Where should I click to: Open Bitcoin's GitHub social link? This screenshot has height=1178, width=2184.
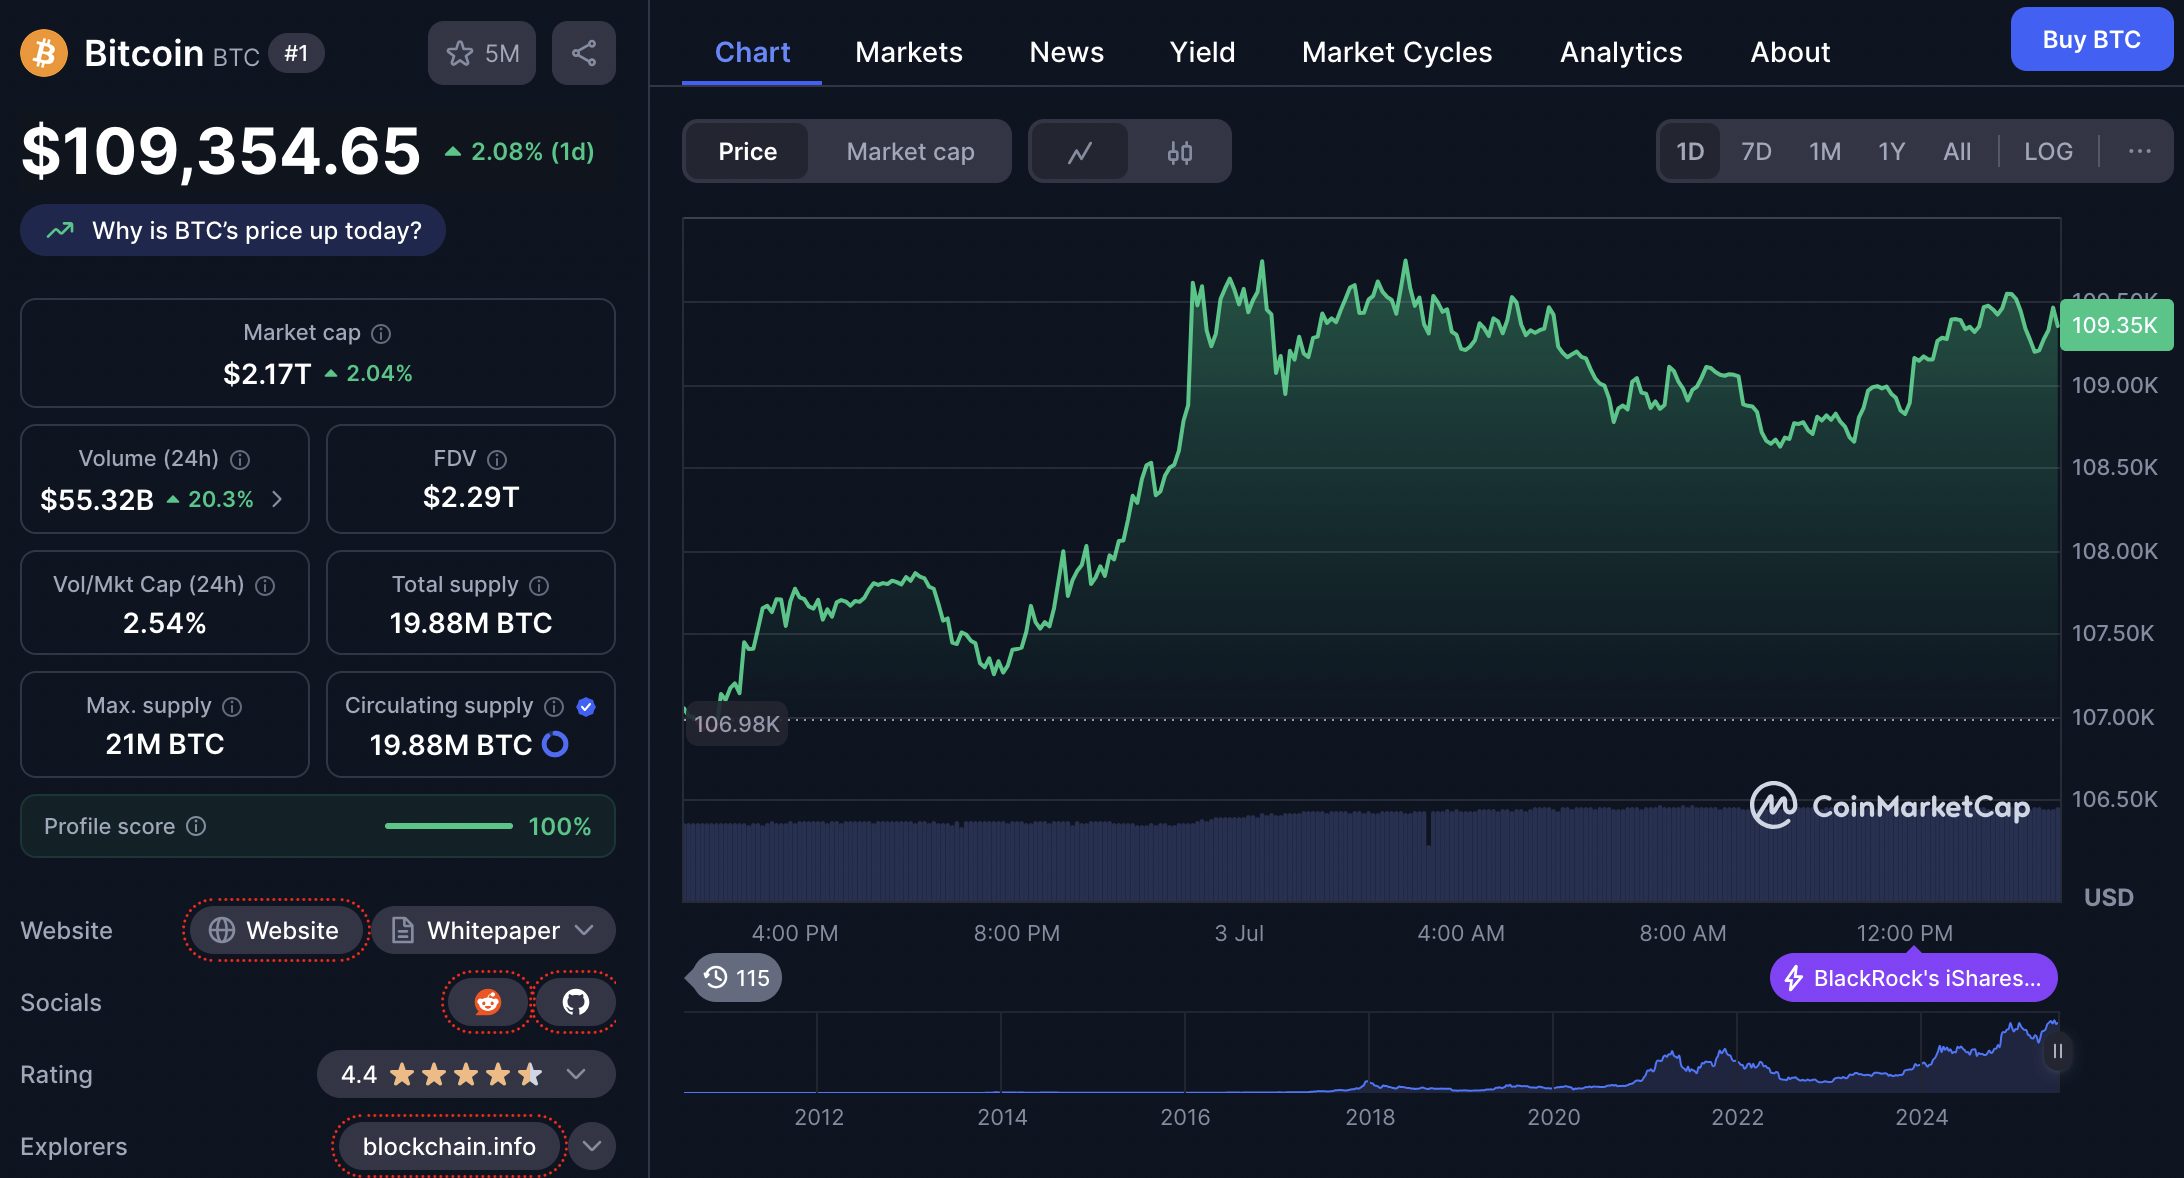pos(576,1002)
